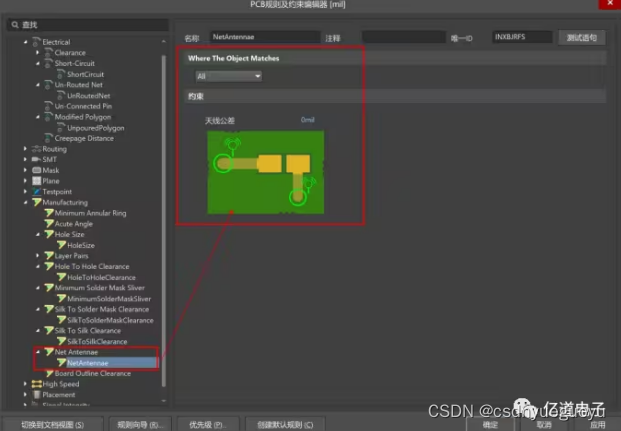
Task: Click the SMT category icon
Action: (36, 159)
